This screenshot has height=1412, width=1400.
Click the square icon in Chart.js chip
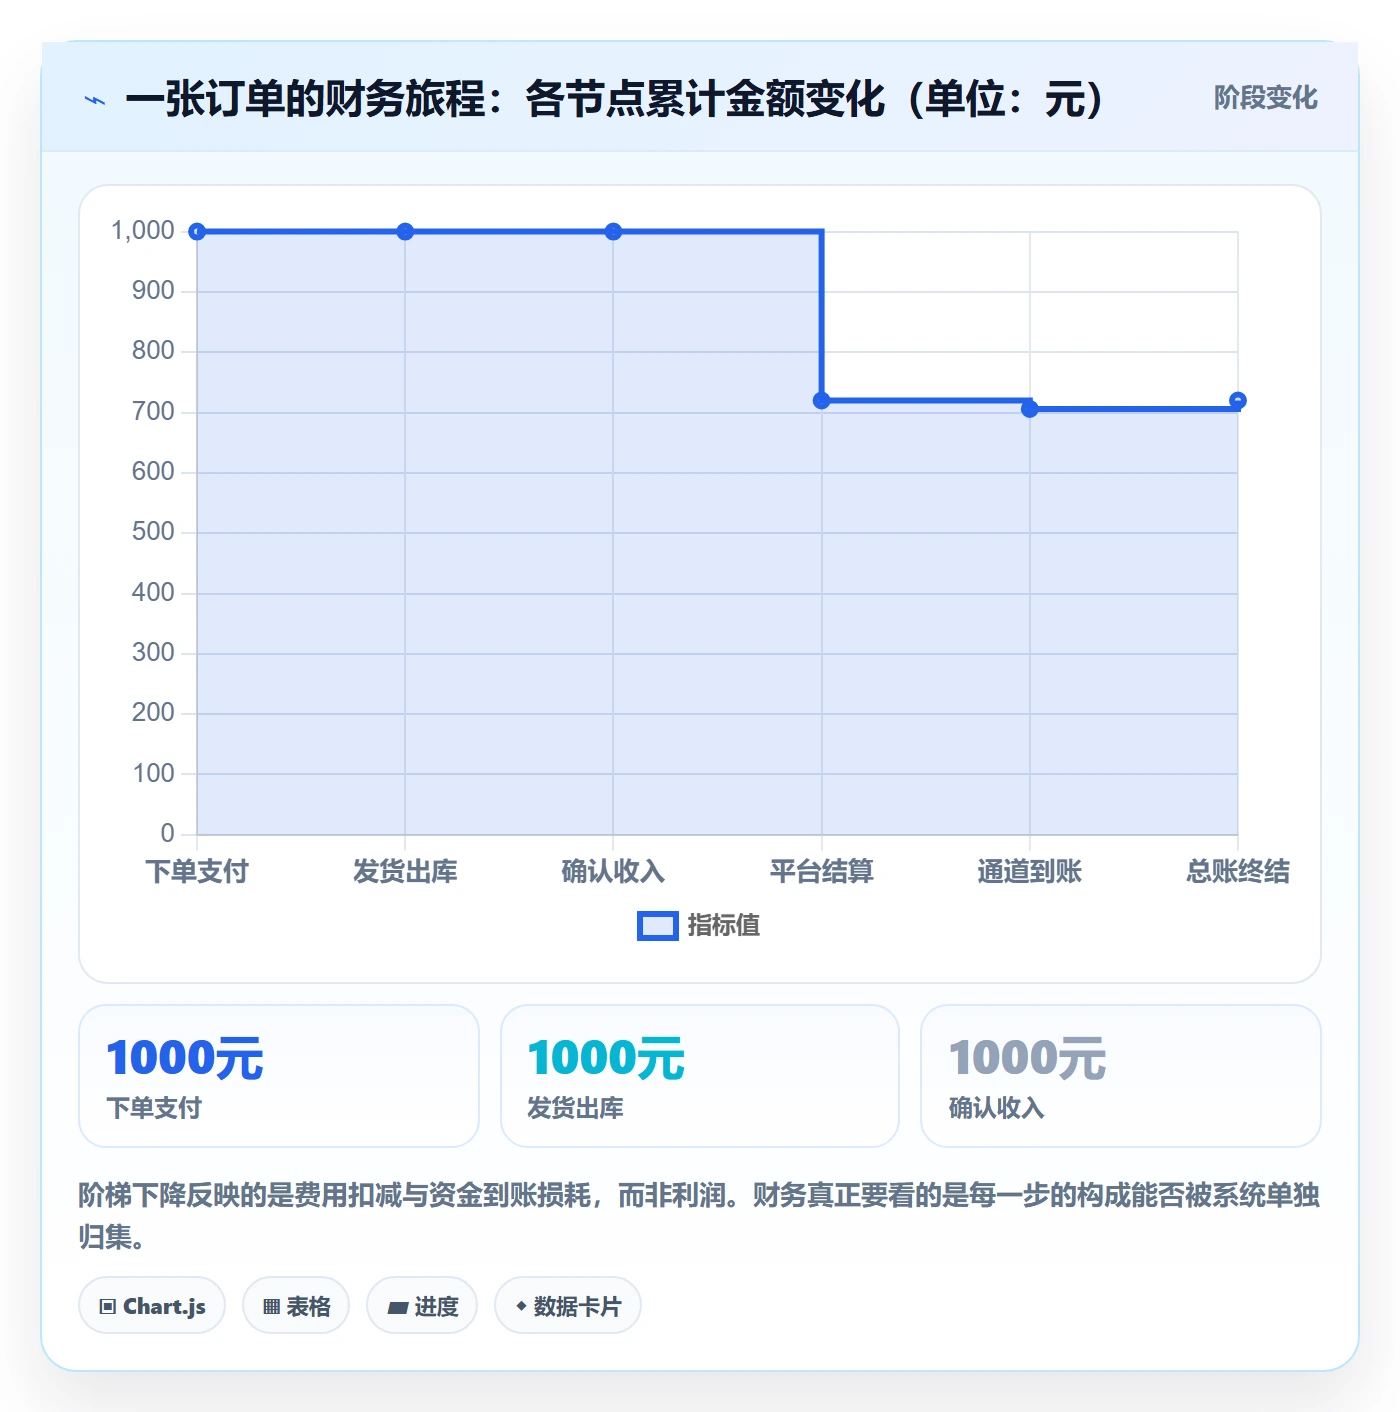(108, 1306)
